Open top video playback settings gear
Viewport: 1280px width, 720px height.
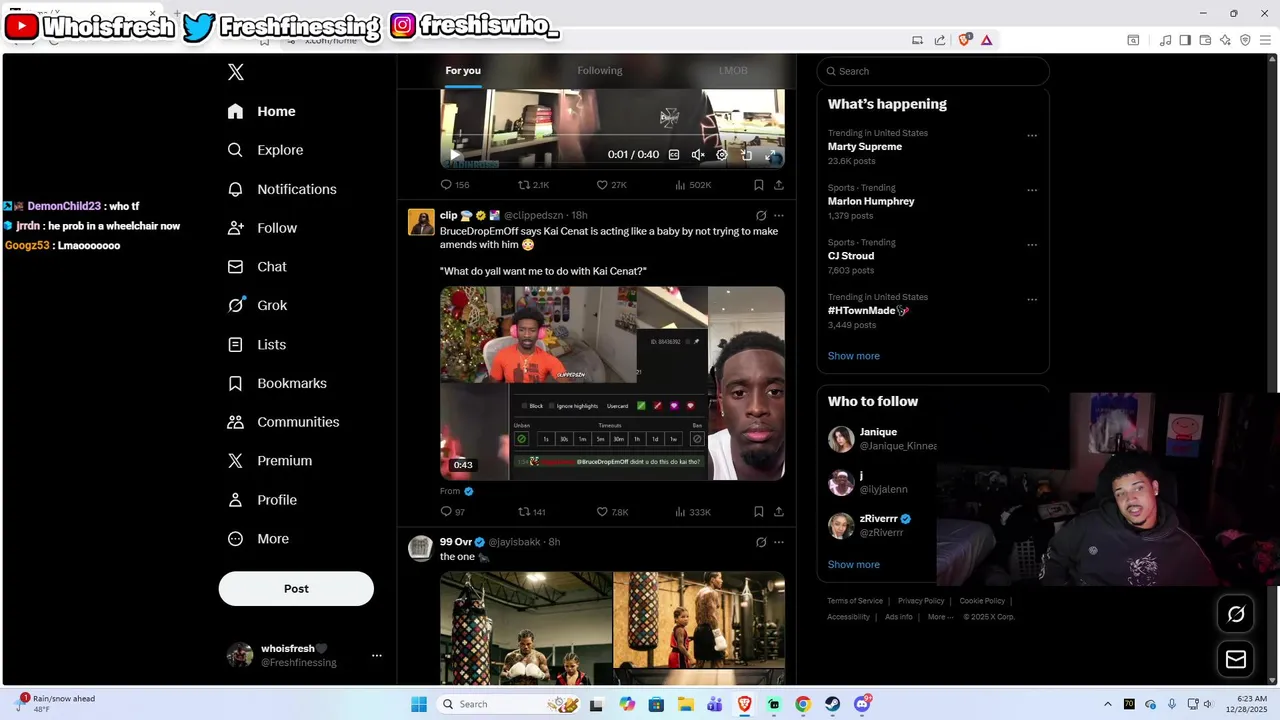click(x=722, y=155)
